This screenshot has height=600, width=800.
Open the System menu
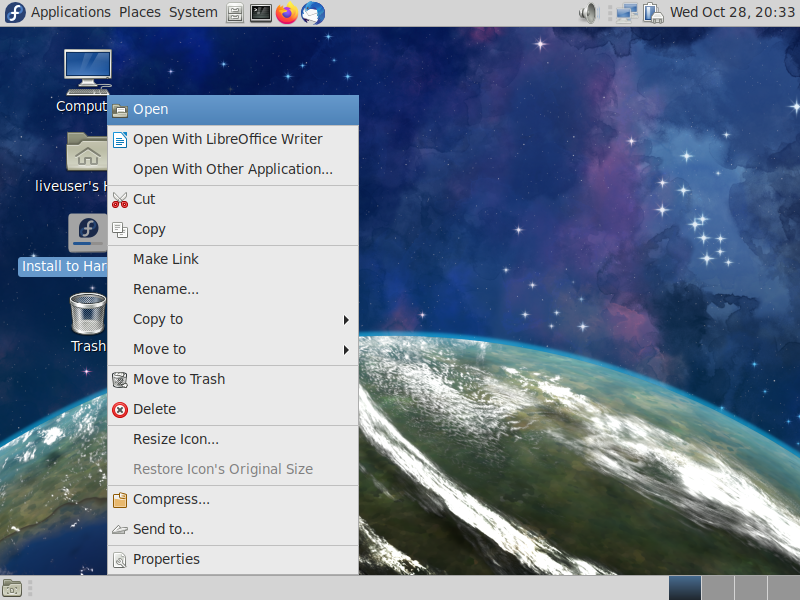coord(193,12)
